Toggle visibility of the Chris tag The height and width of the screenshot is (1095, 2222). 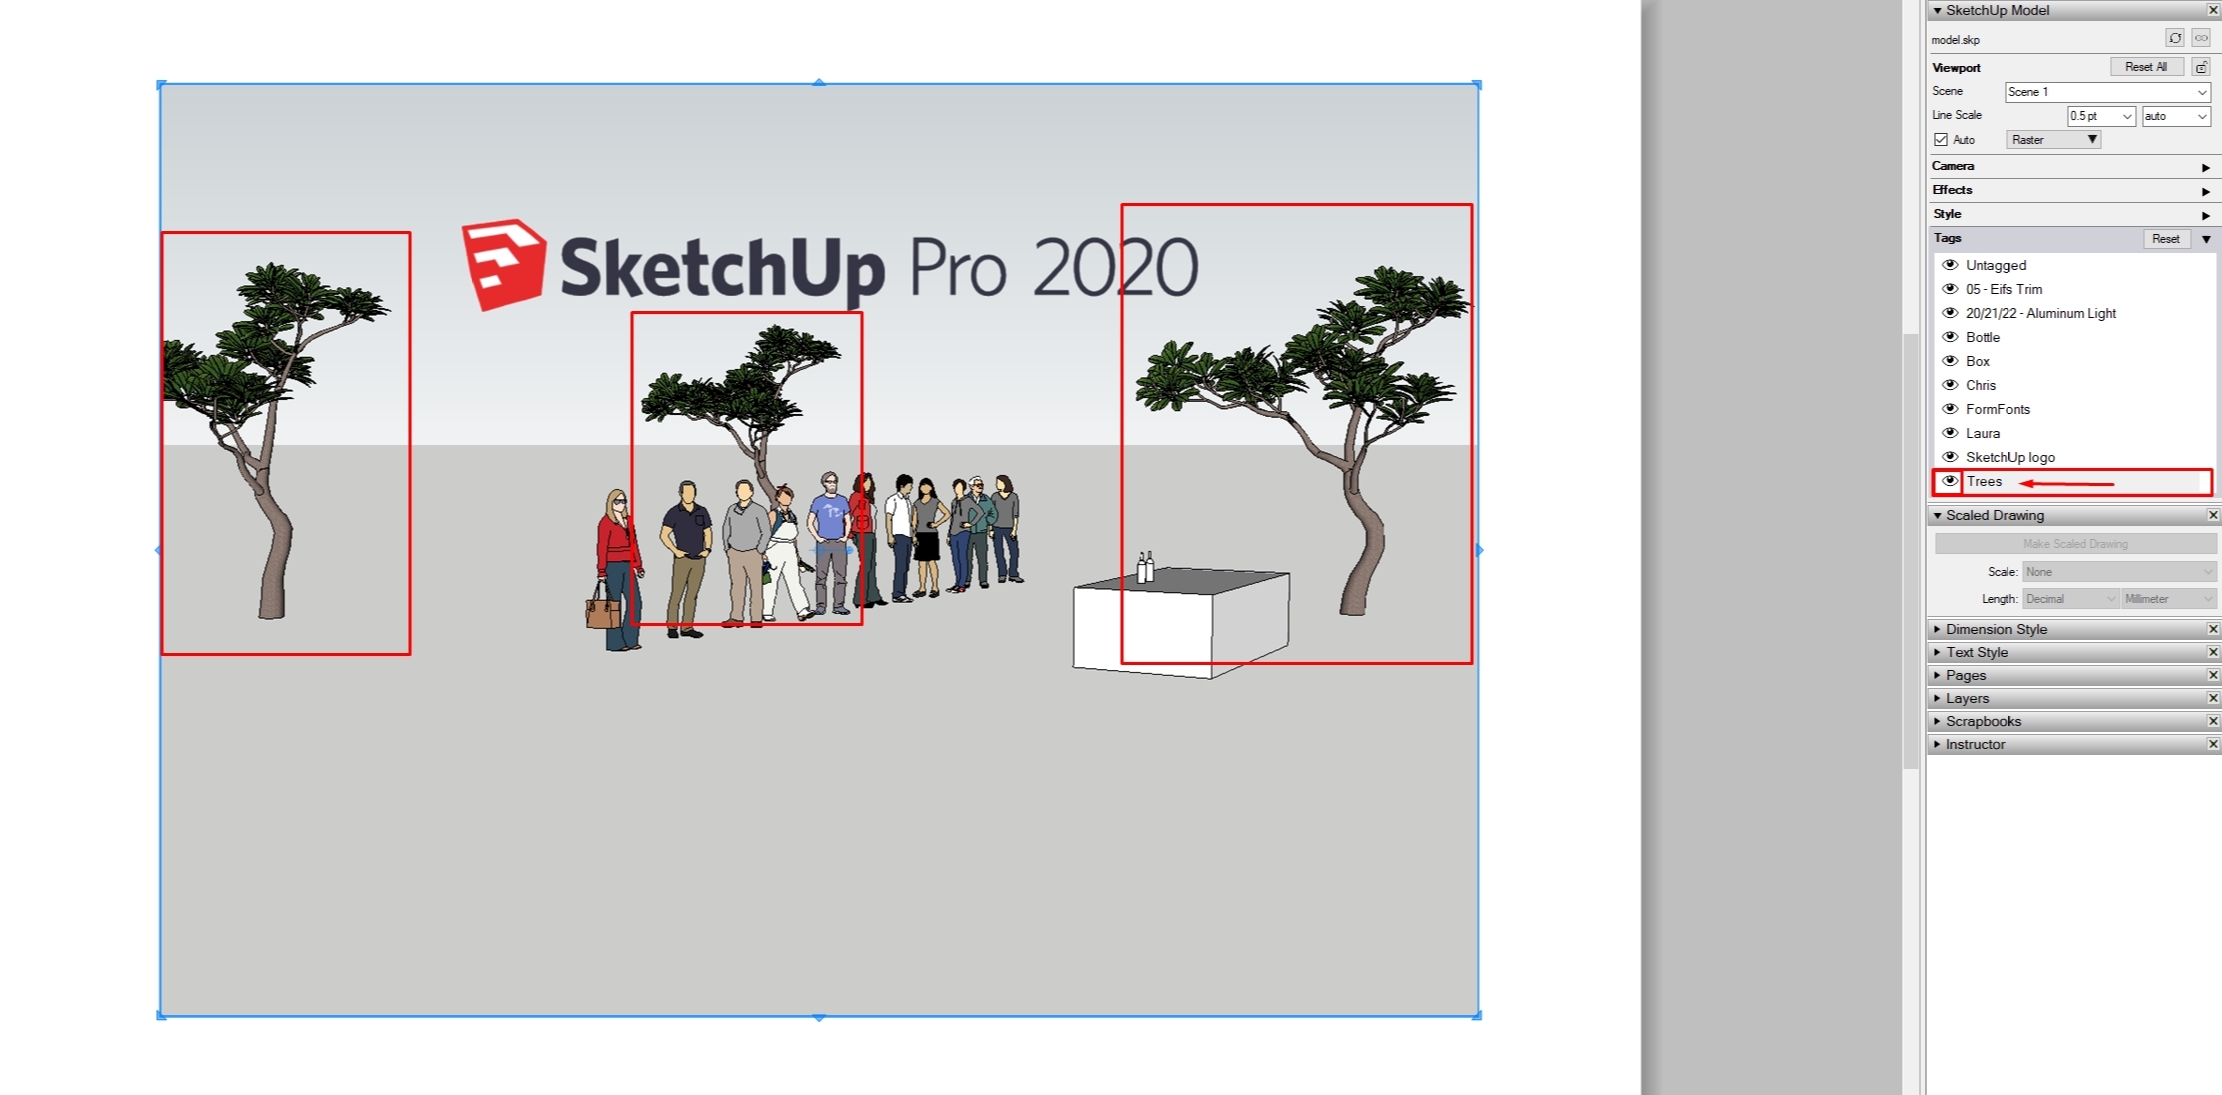point(1950,385)
